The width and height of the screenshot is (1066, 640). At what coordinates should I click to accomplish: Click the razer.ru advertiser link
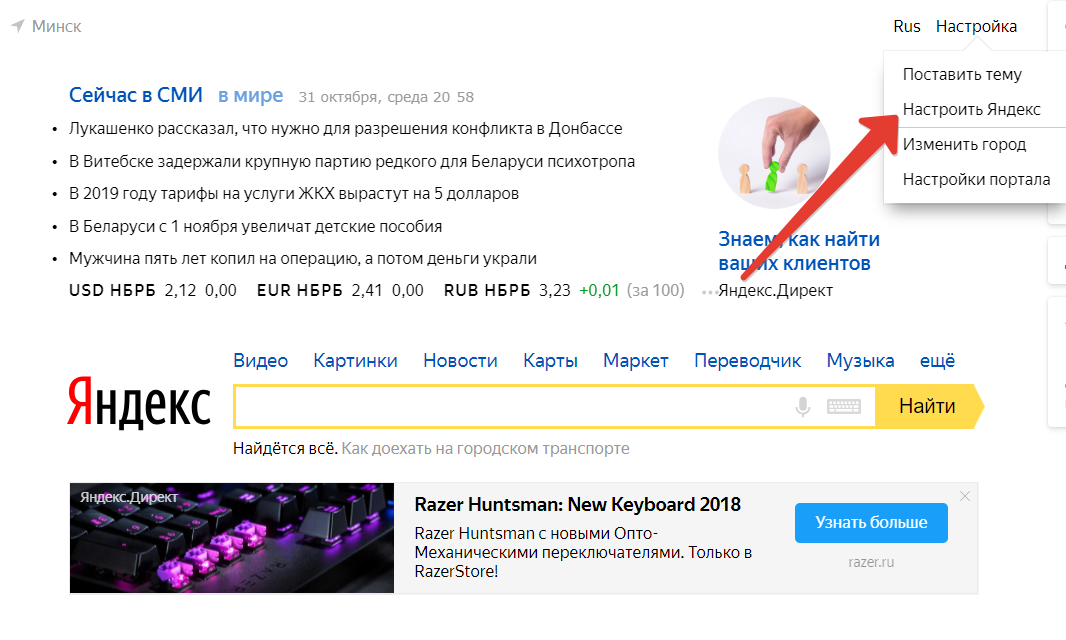point(871,562)
